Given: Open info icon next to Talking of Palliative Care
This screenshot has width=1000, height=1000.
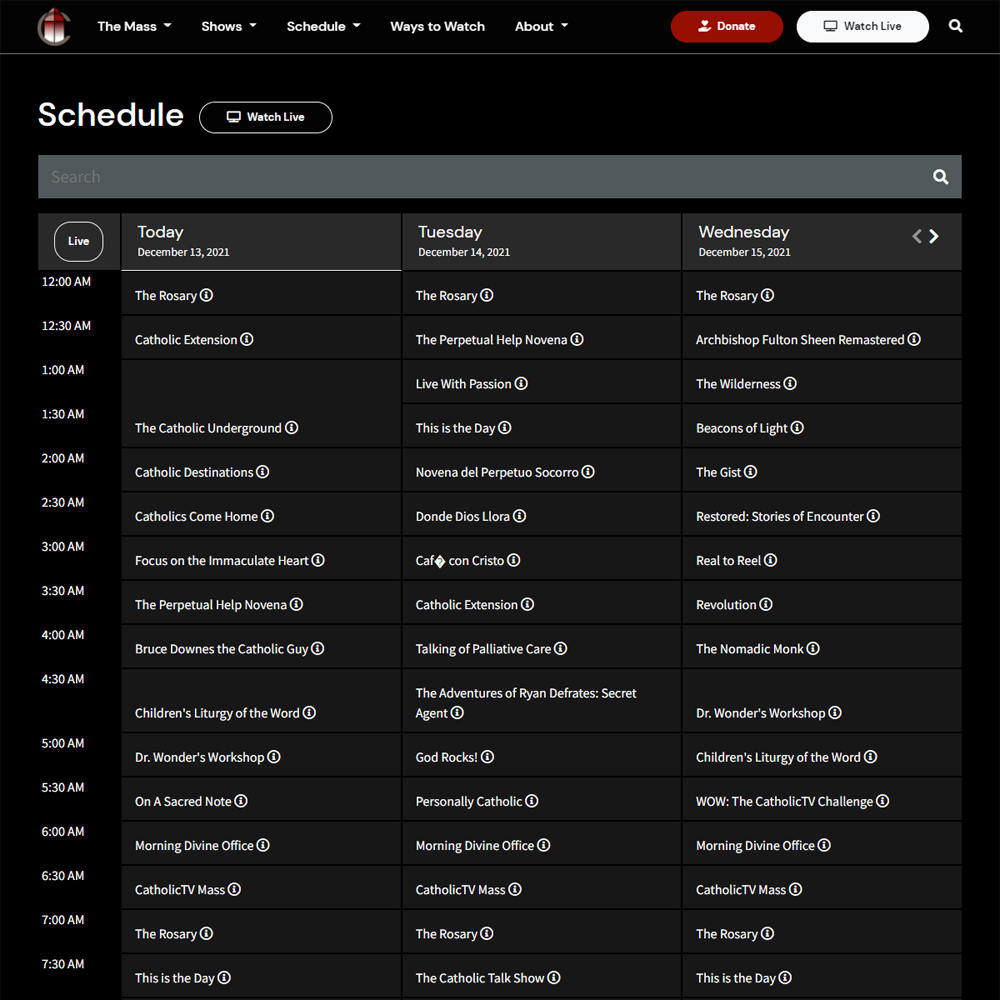Looking at the screenshot, I should (x=561, y=648).
